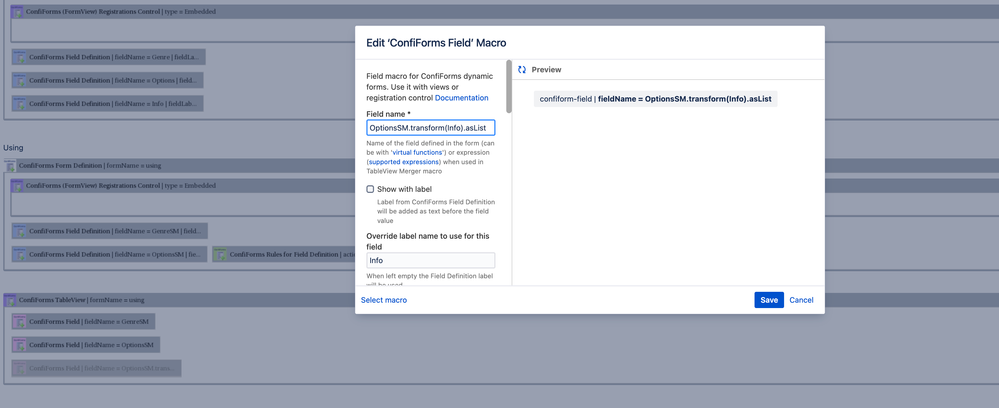Click the Preview label in dialog
This screenshot has width=999, height=408.
[546, 69]
